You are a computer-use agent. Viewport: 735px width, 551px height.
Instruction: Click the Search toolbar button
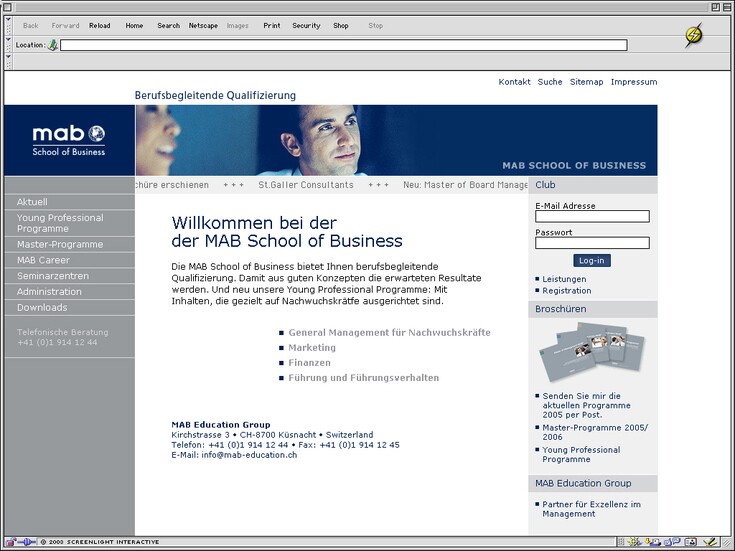click(168, 26)
